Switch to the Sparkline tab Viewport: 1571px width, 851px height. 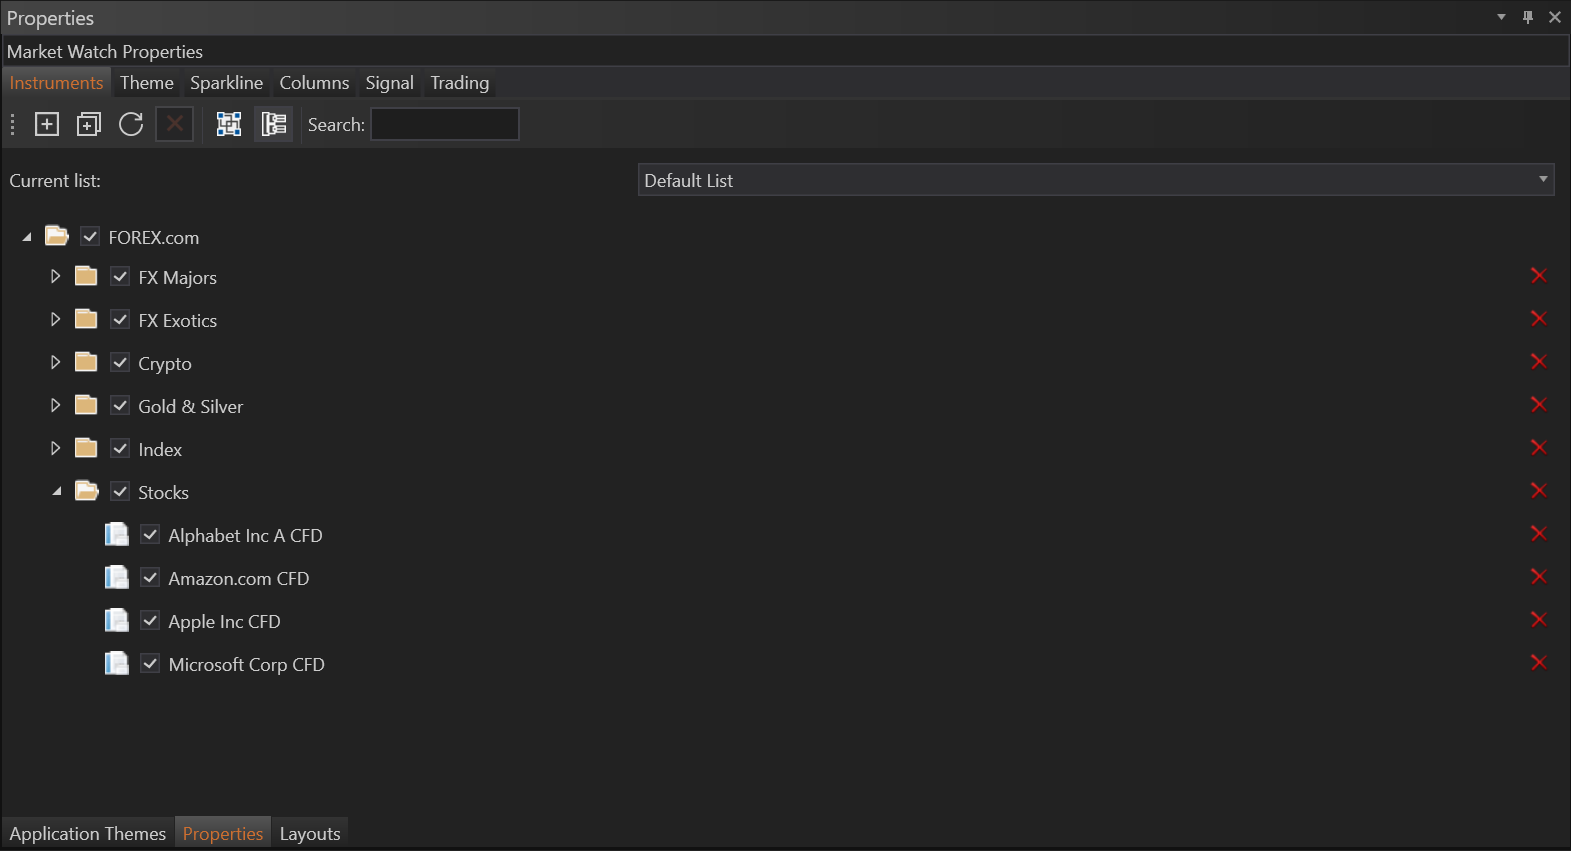(226, 83)
